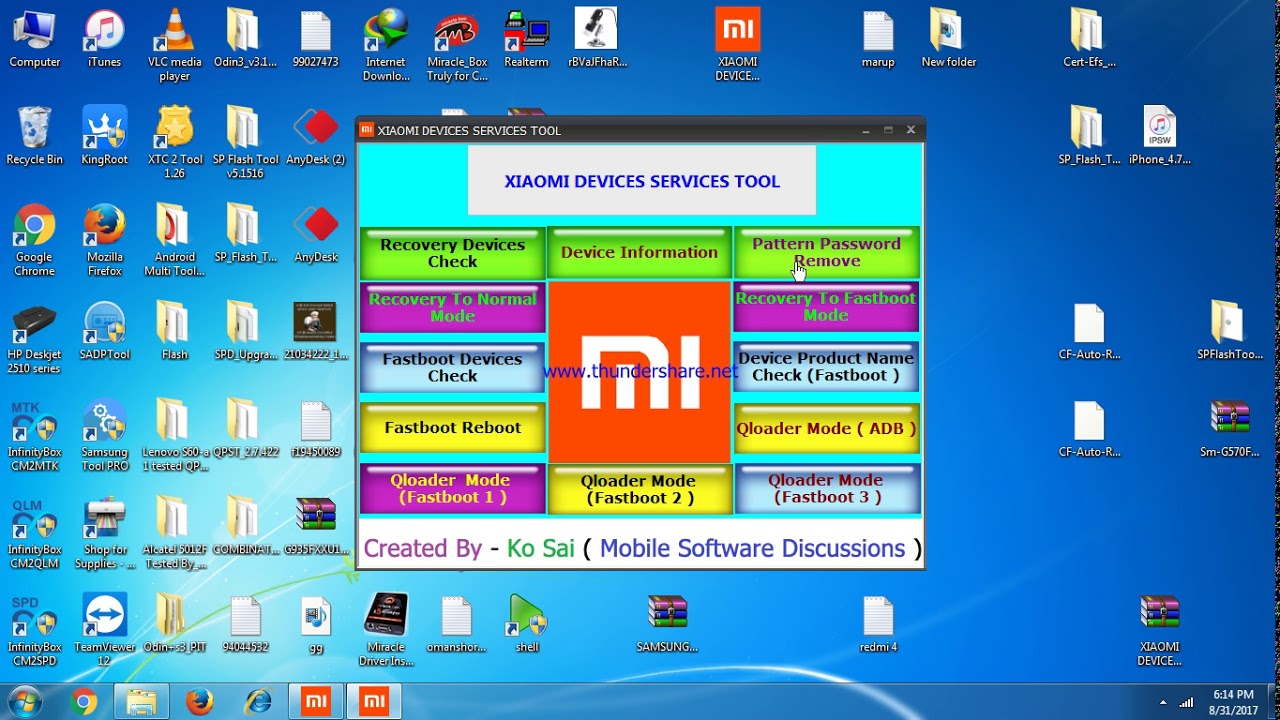Select the iTunes desktop shortcut
The height and width of the screenshot is (720, 1280).
tap(104, 40)
